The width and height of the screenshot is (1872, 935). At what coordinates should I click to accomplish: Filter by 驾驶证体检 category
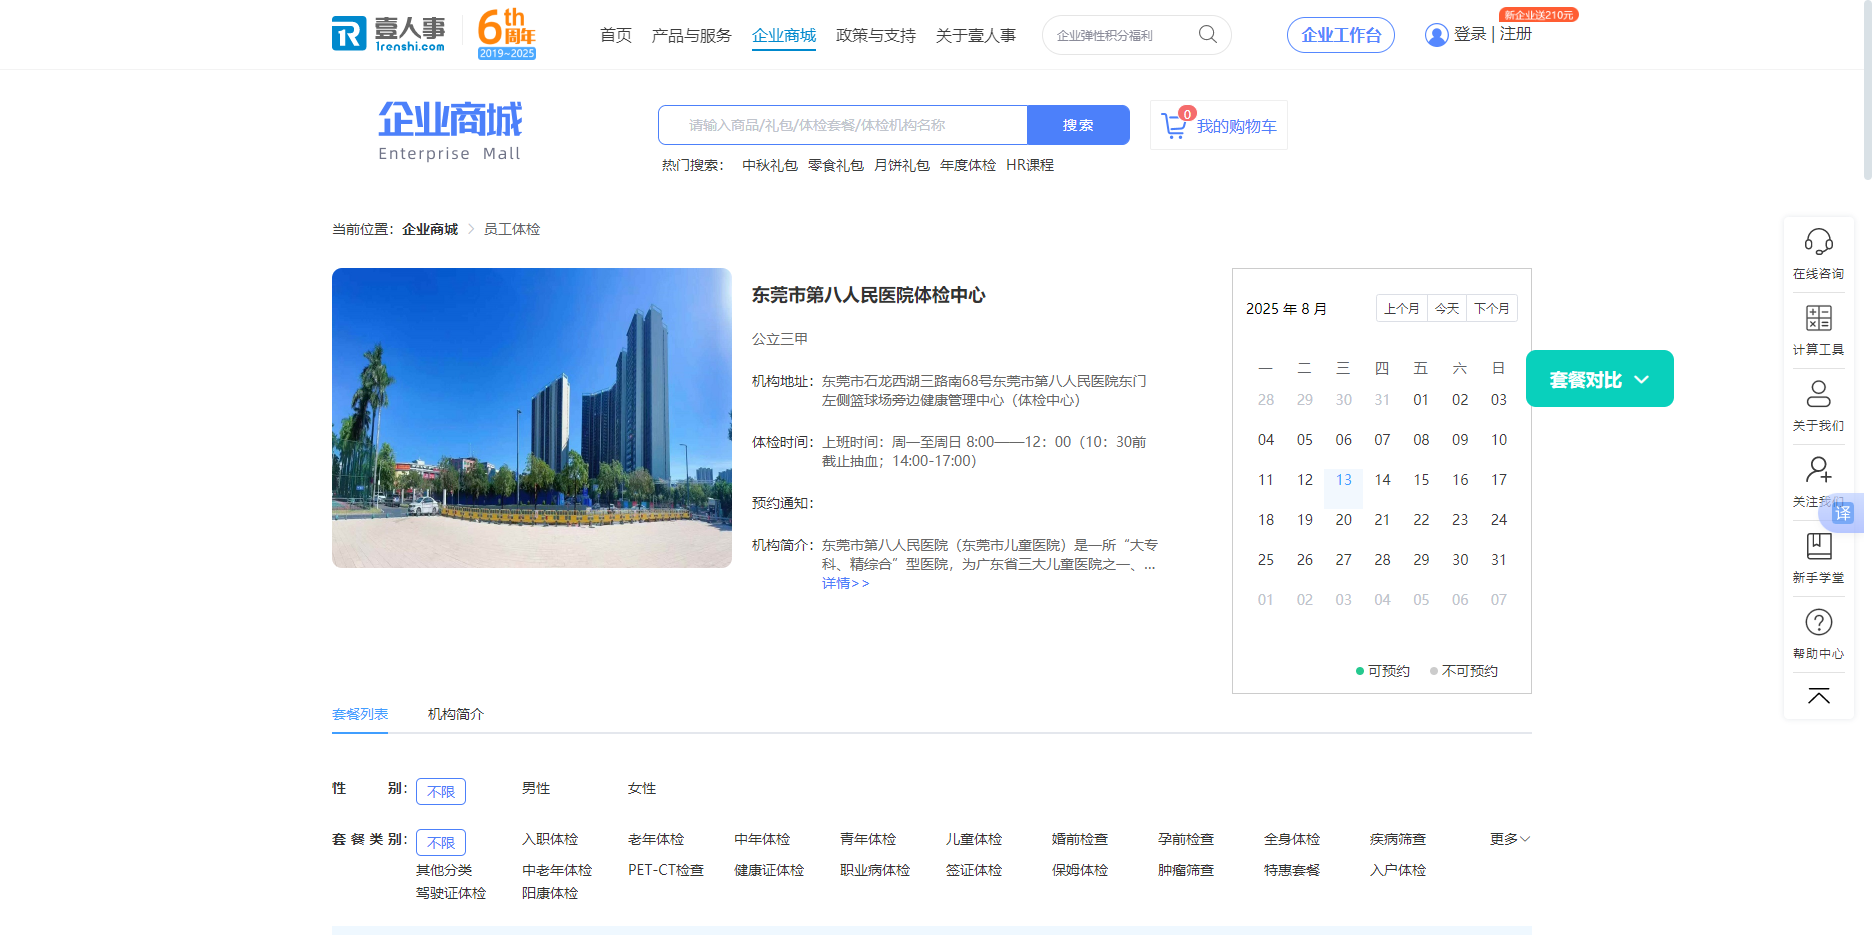[451, 893]
